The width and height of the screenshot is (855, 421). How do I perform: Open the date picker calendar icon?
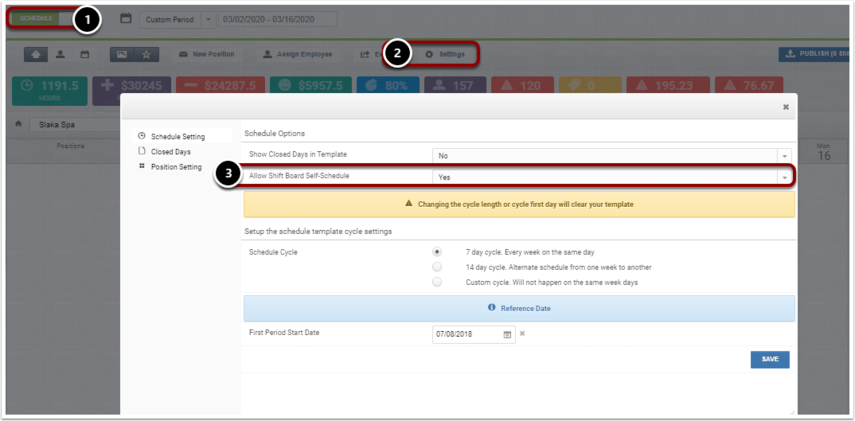[x=507, y=334]
